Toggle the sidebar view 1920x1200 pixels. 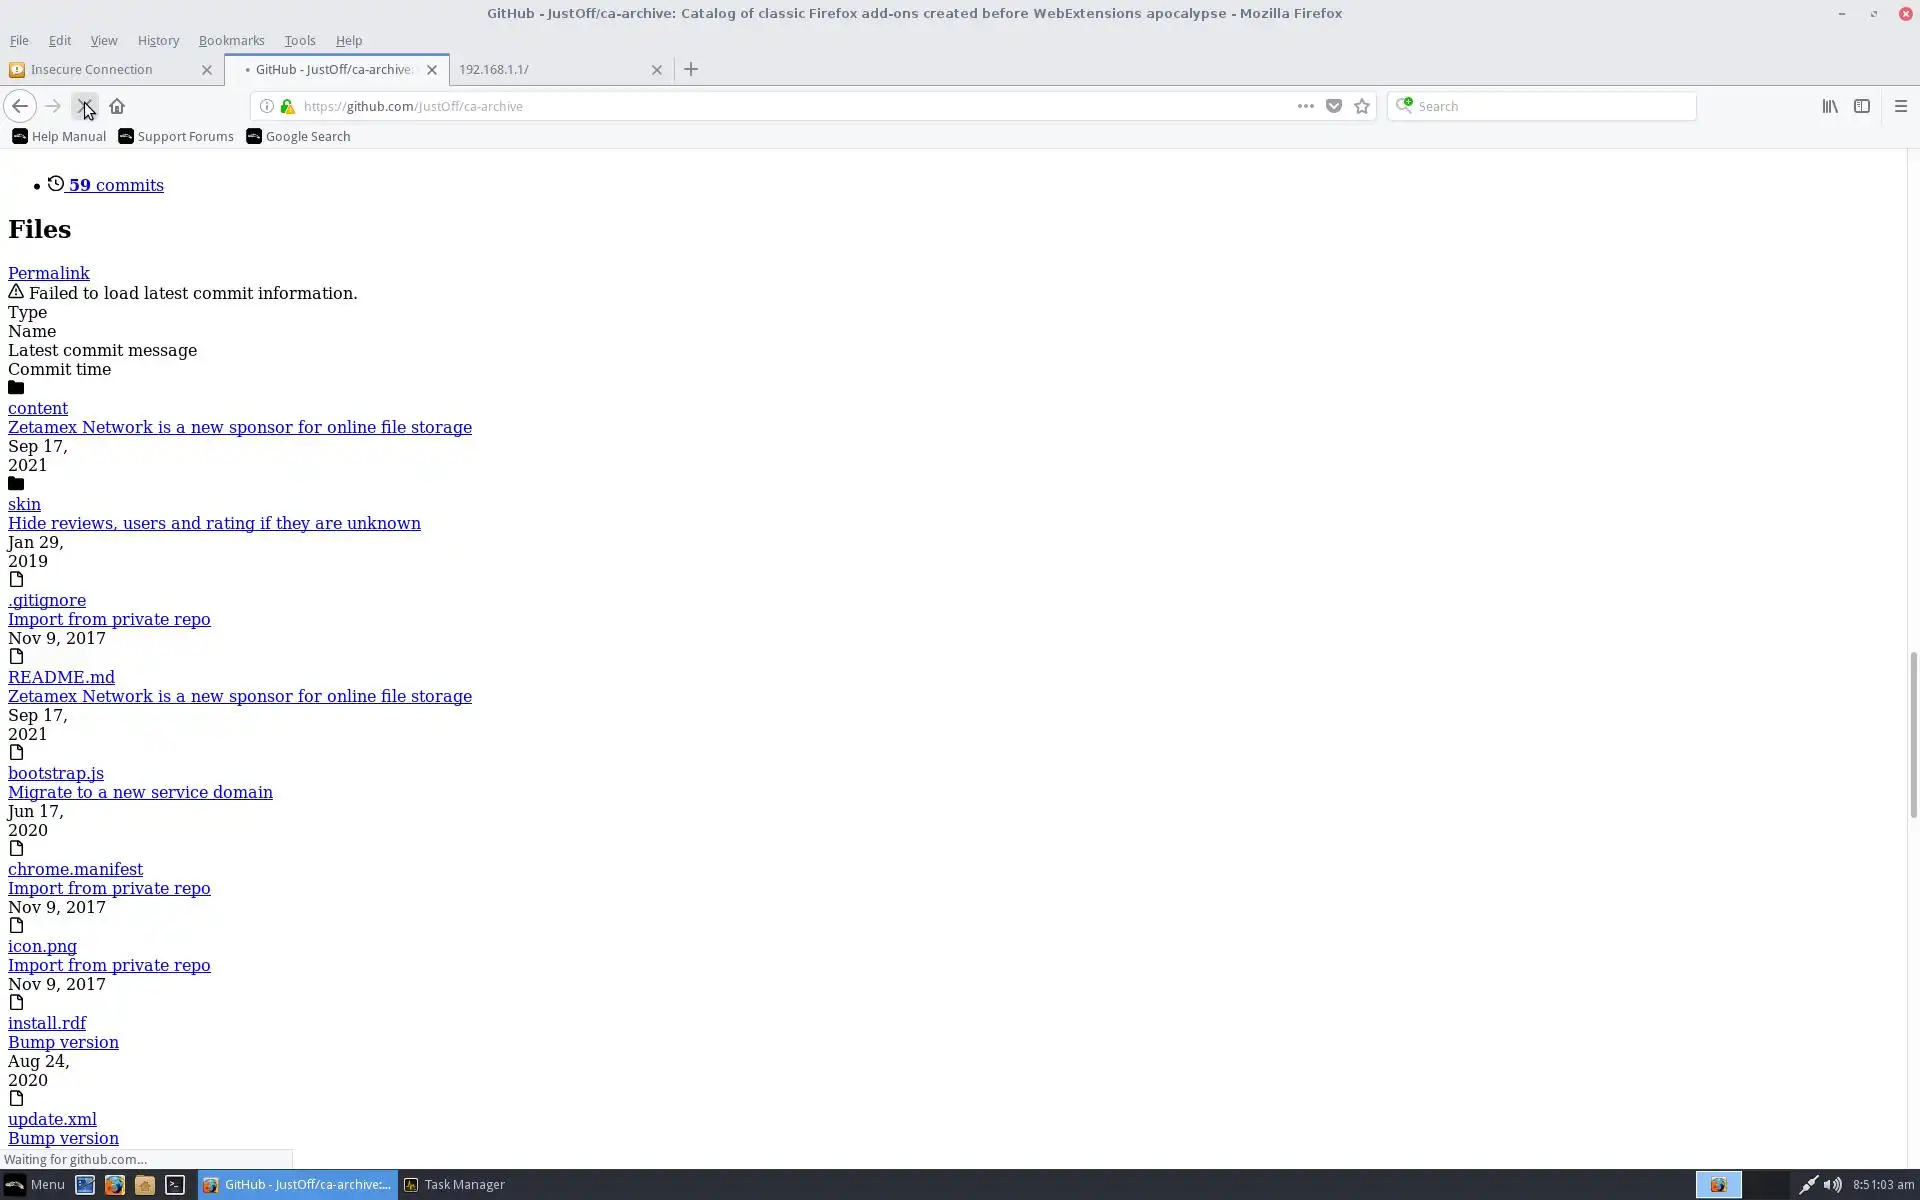1862,106
